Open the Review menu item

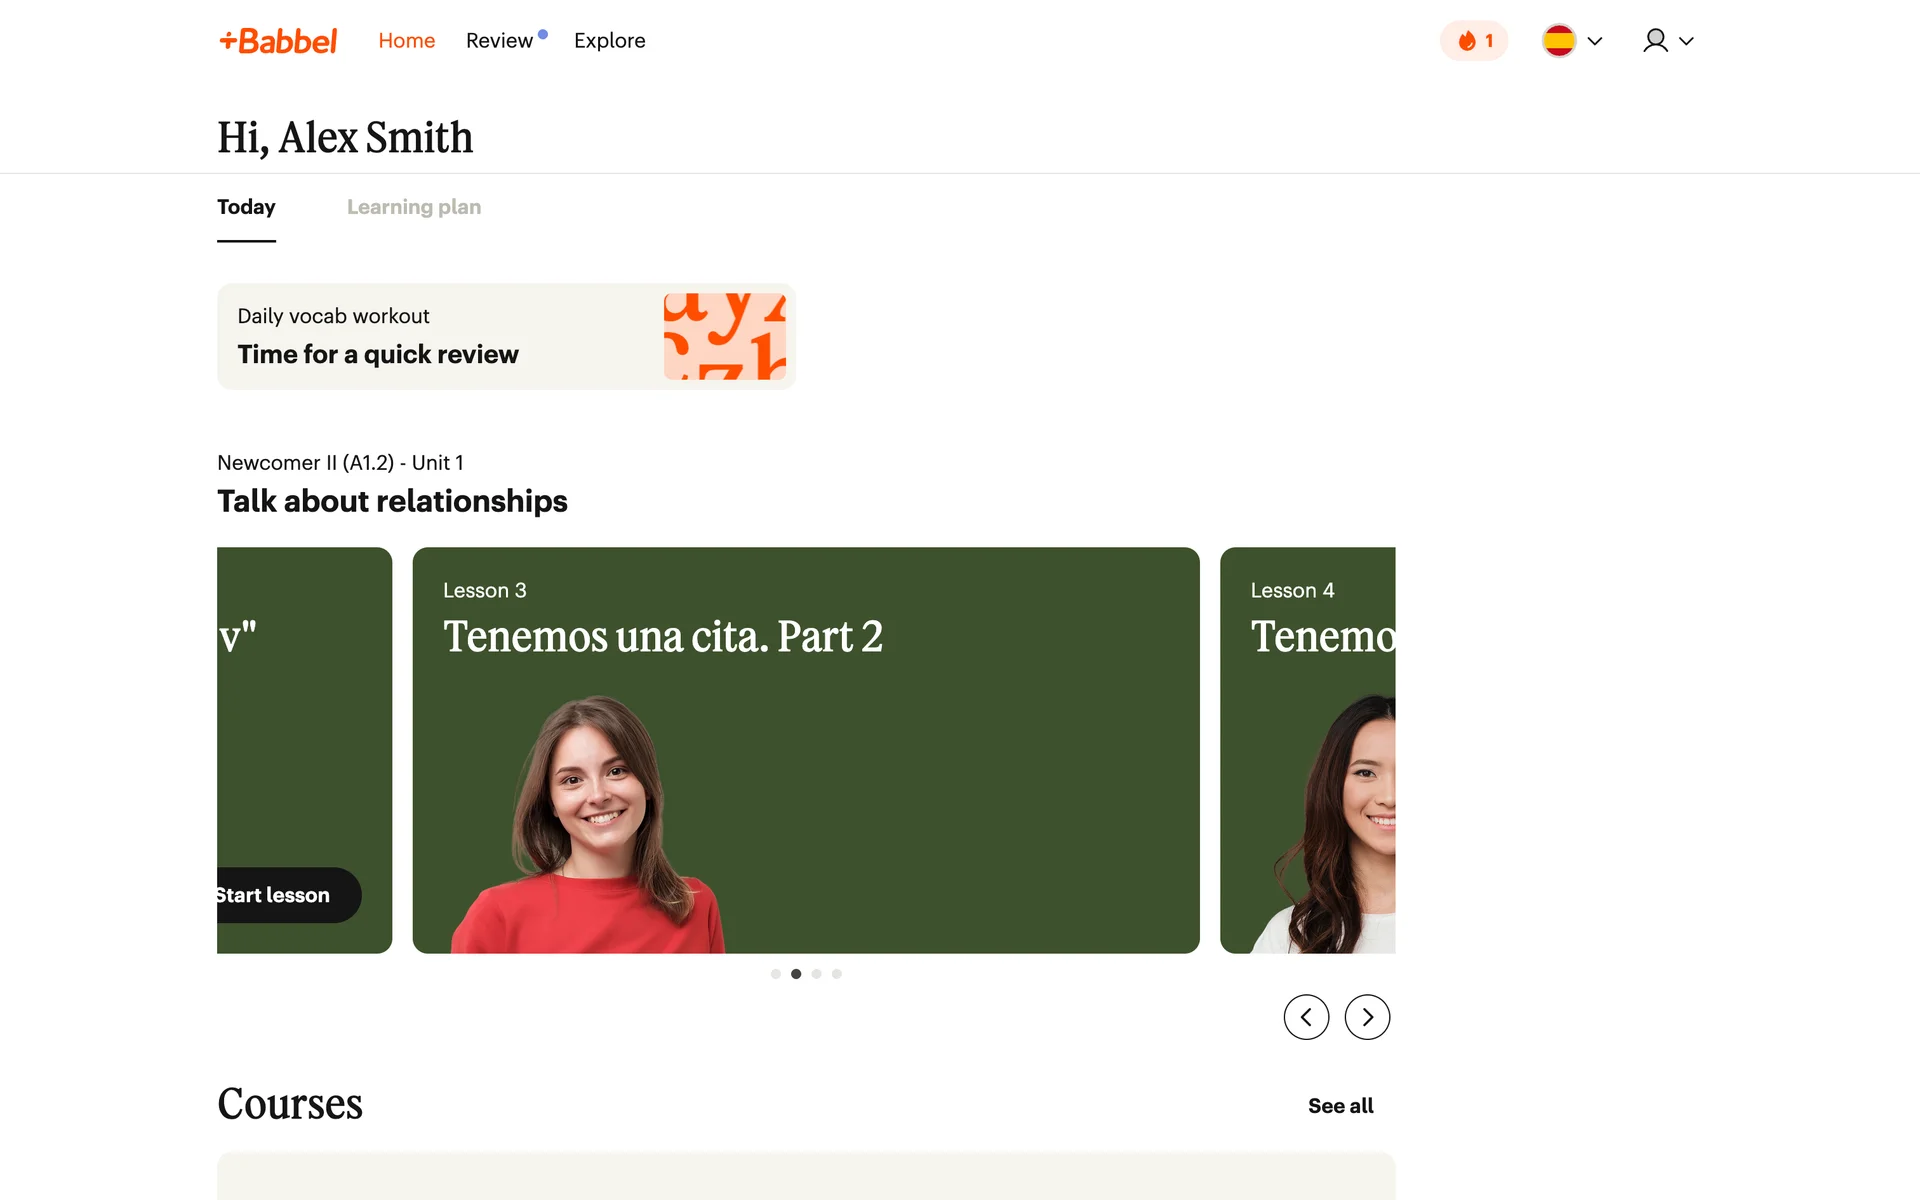499,41
